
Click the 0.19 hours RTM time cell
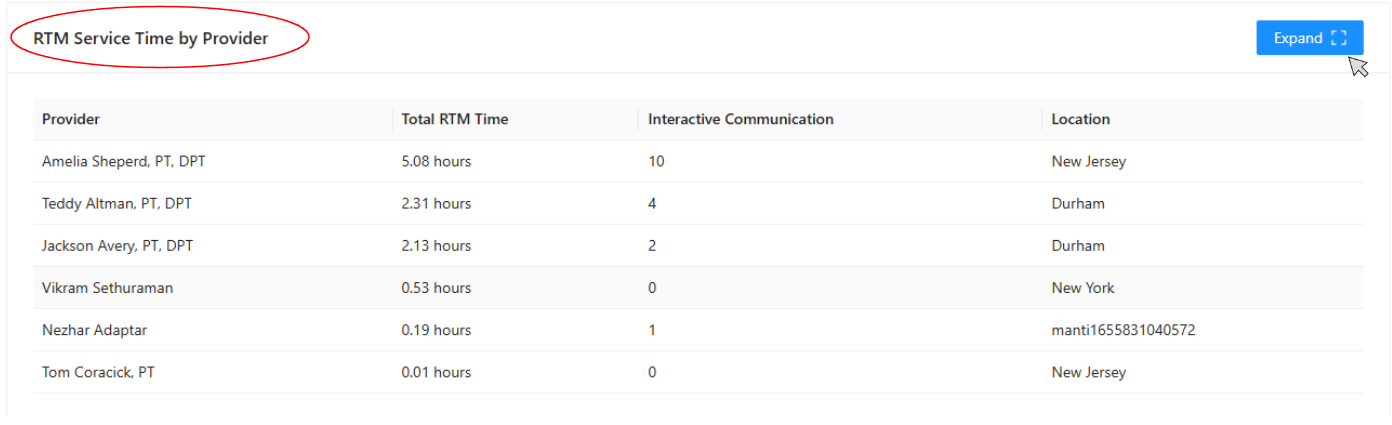pos(436,330)
